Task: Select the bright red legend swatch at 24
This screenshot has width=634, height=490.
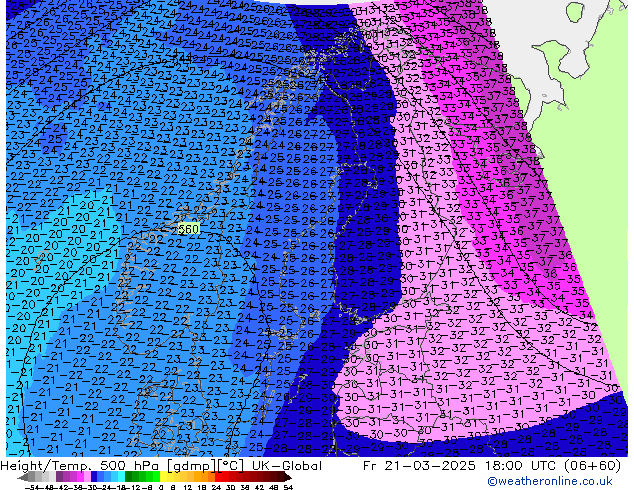Action: pyautogui.click(x=218, y=476)
